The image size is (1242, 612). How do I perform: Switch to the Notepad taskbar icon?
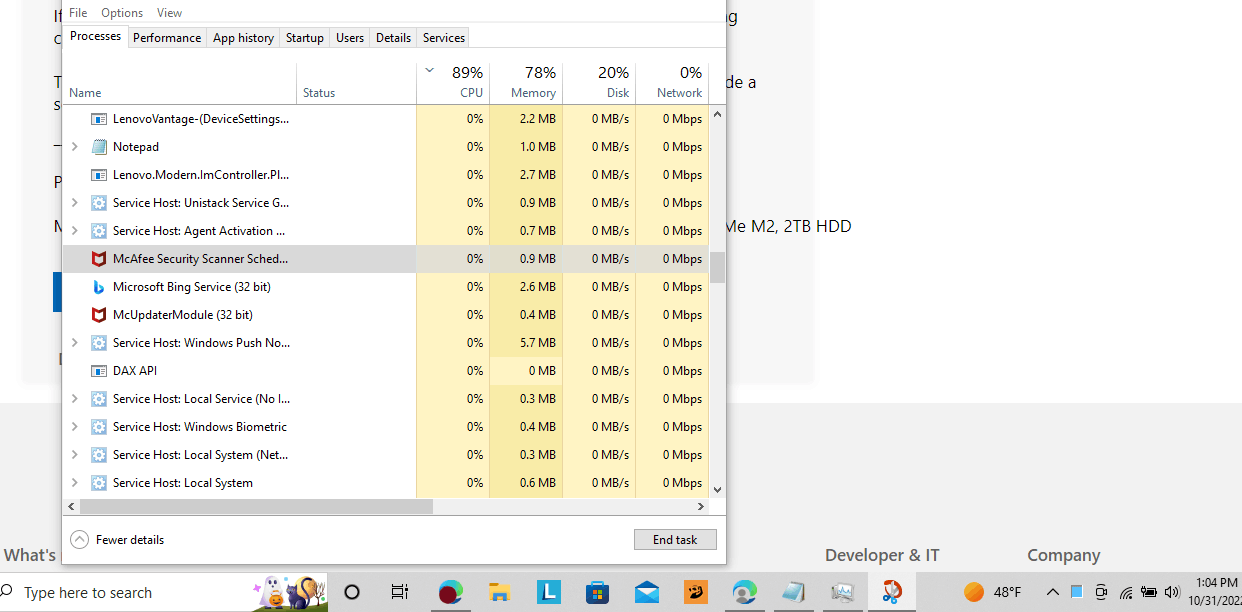pyautogui.click(x=793, y=592)
